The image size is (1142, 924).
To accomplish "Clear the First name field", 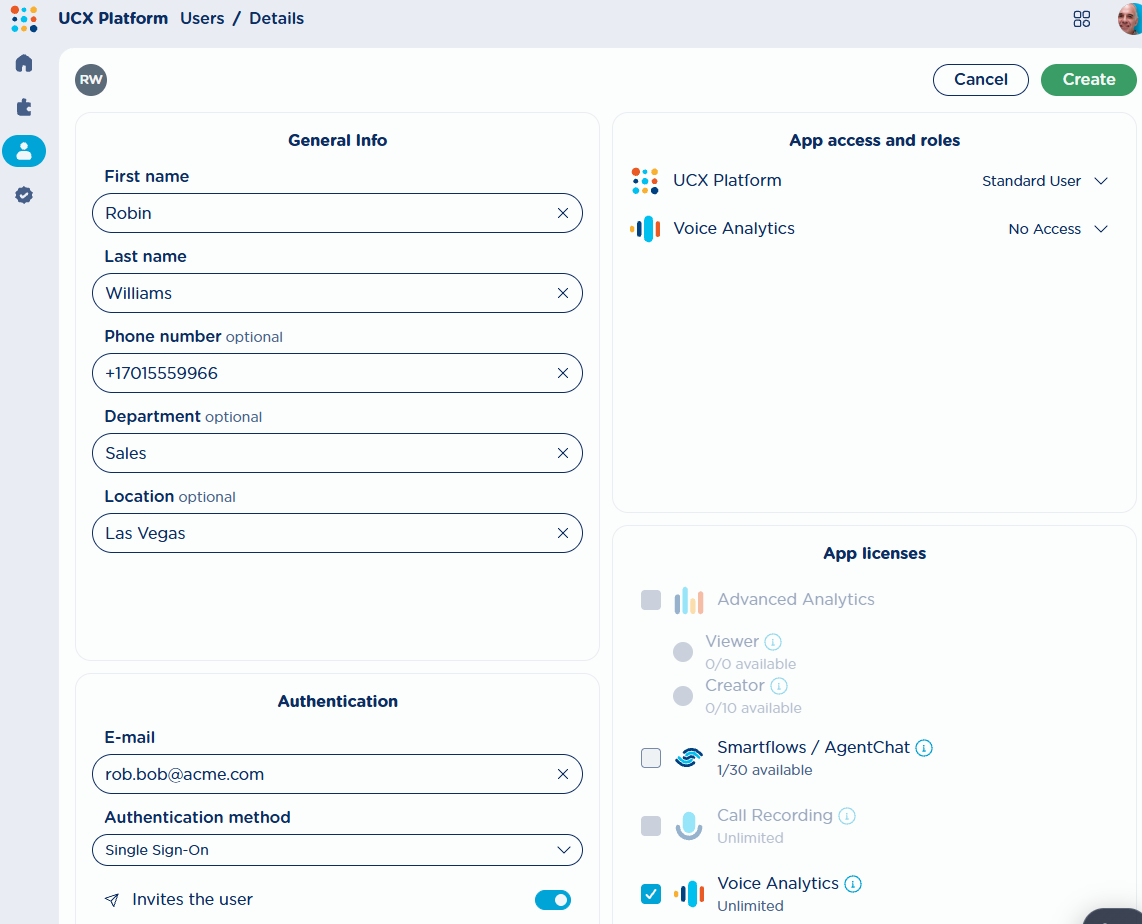I will [562, 213].
